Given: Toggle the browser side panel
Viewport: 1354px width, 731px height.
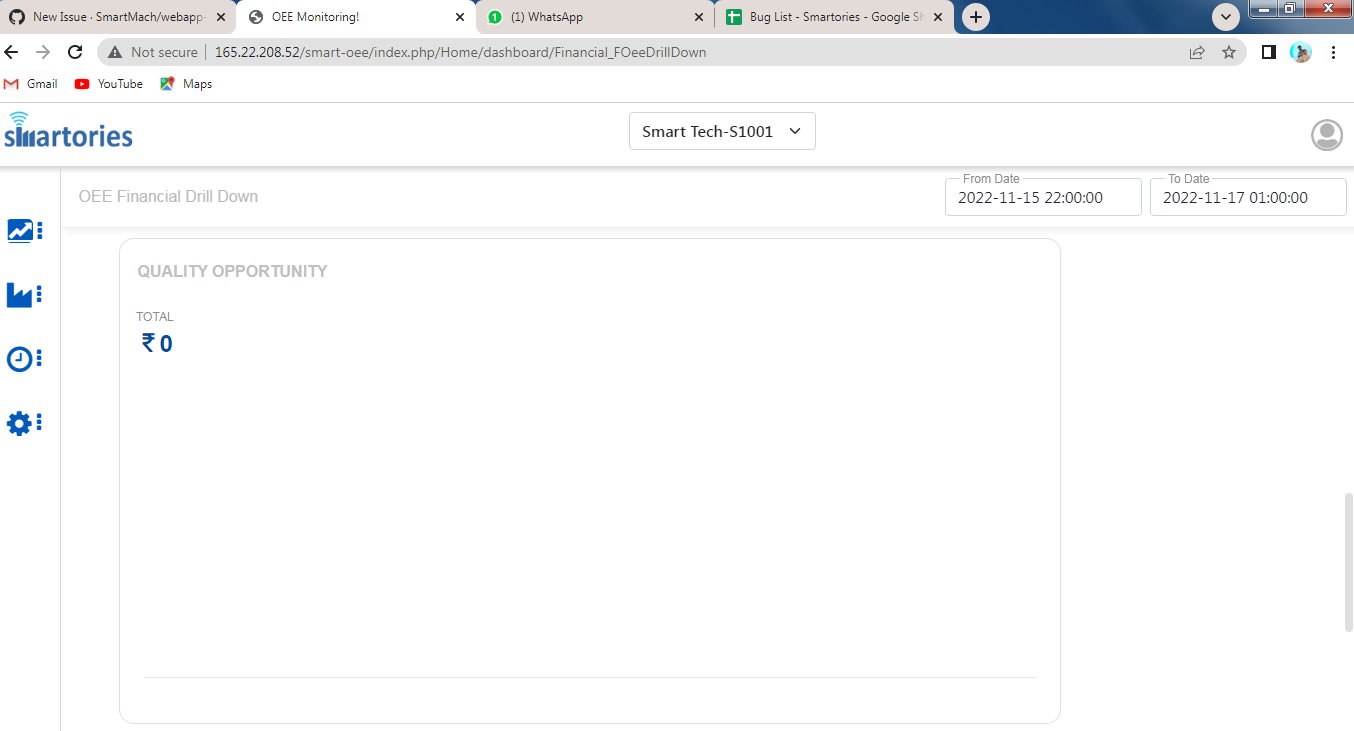Looking at the screenshot, I should (x=1268, y=52).
